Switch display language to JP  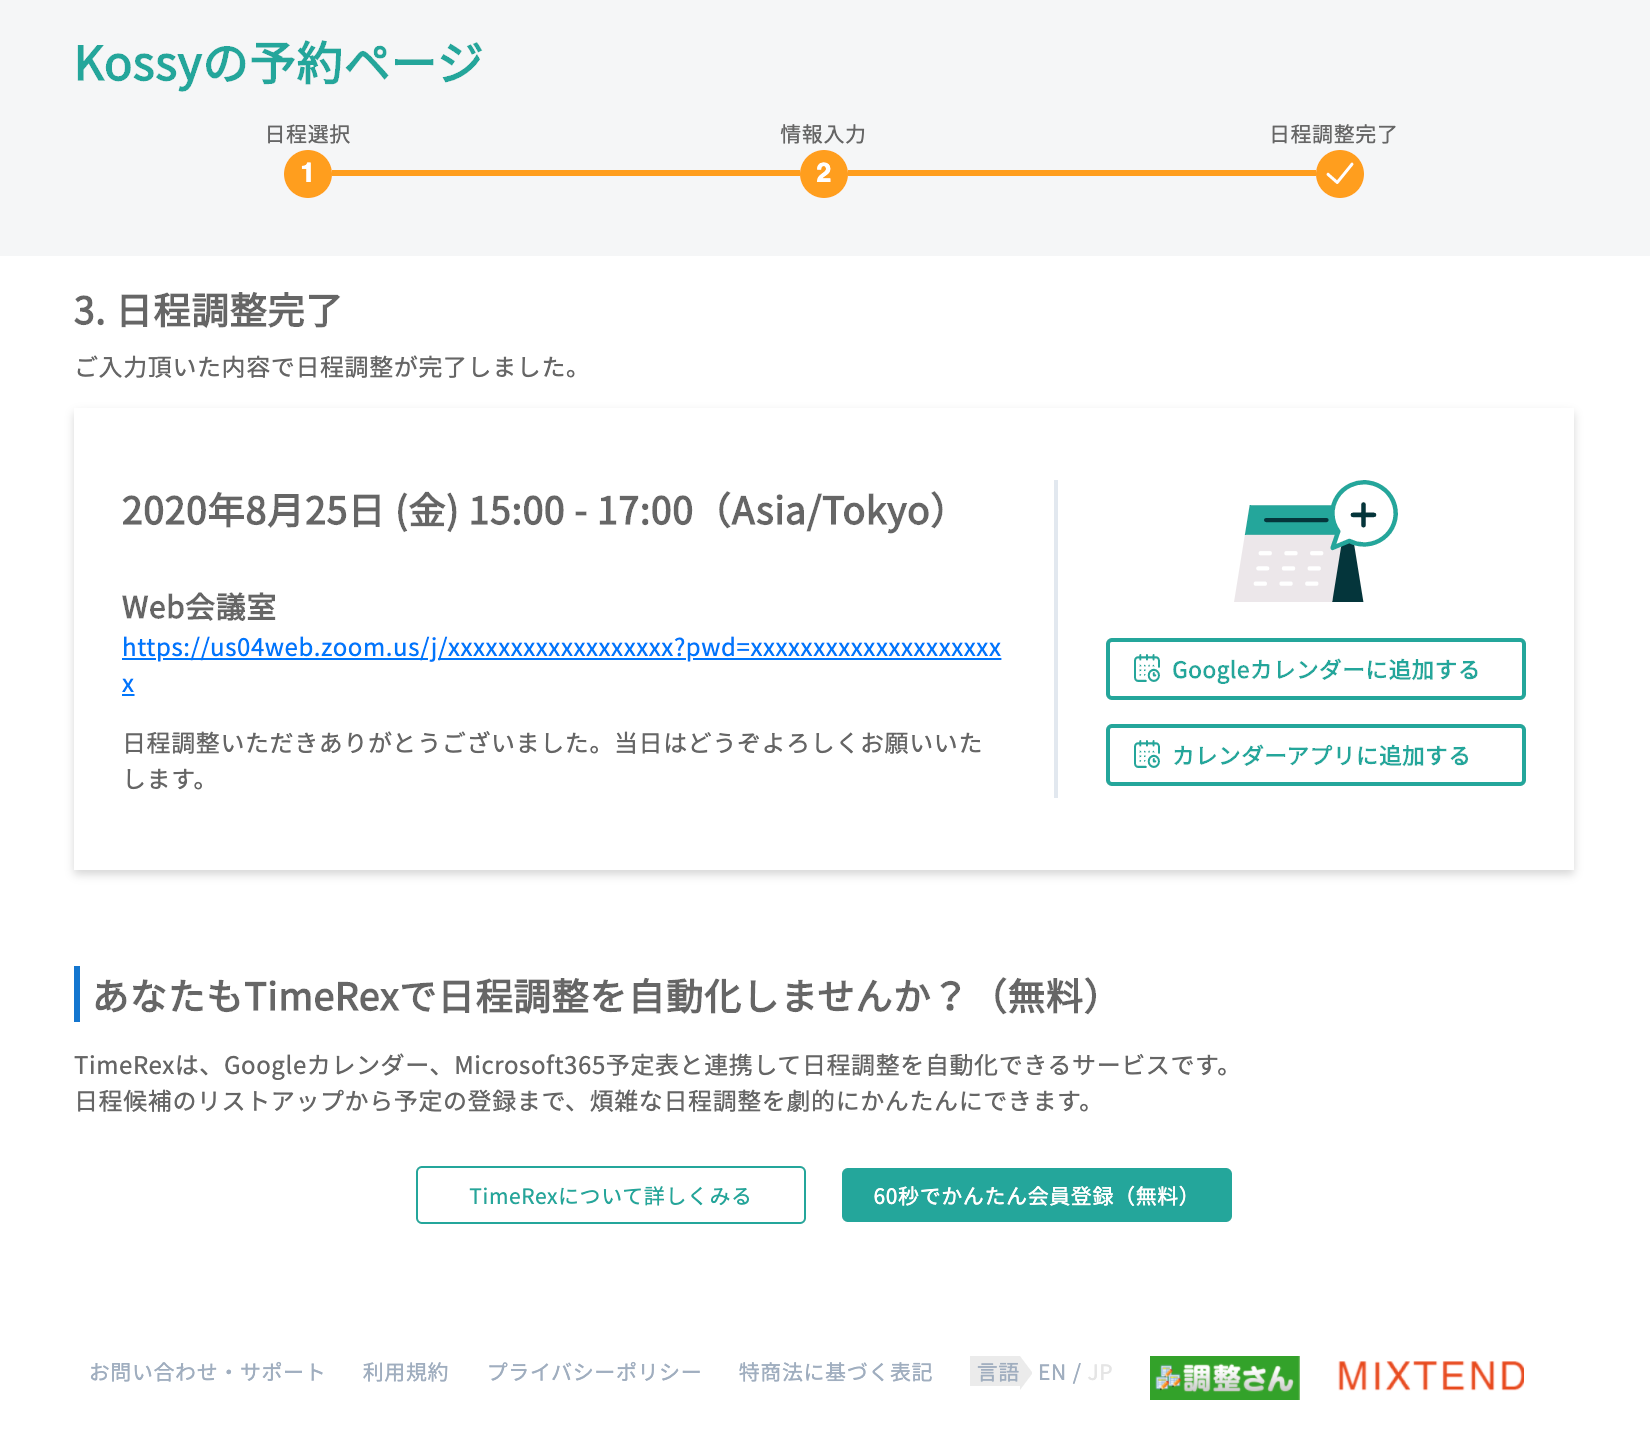point(1098,1372)
